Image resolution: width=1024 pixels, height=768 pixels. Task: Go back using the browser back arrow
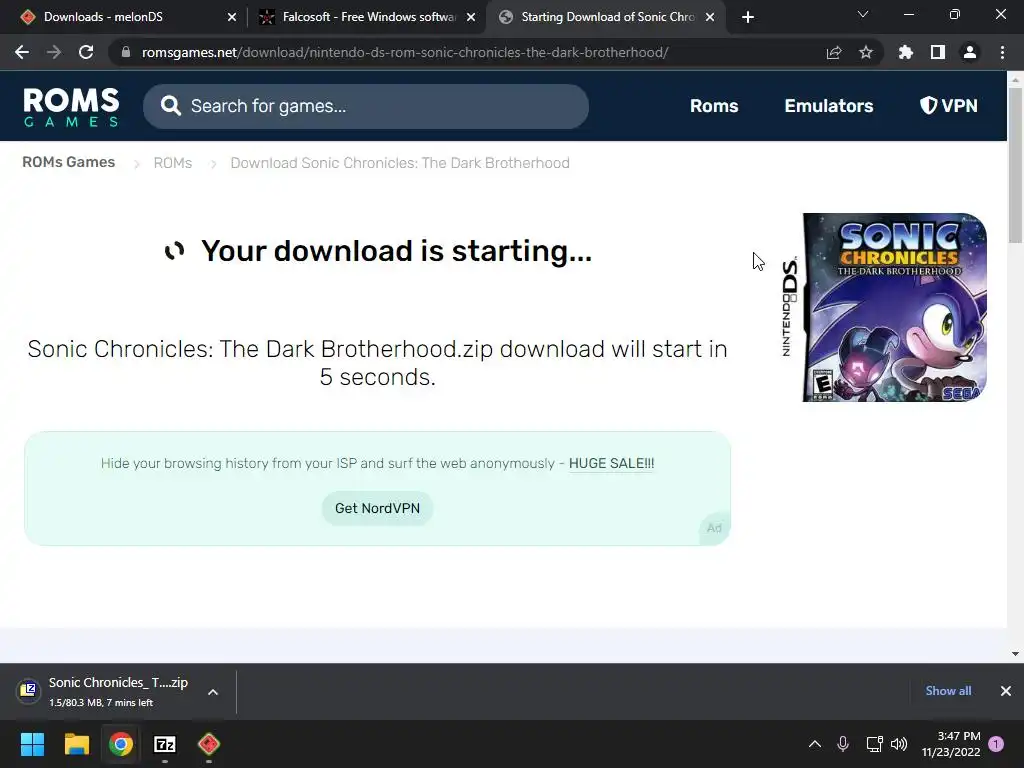22,52
